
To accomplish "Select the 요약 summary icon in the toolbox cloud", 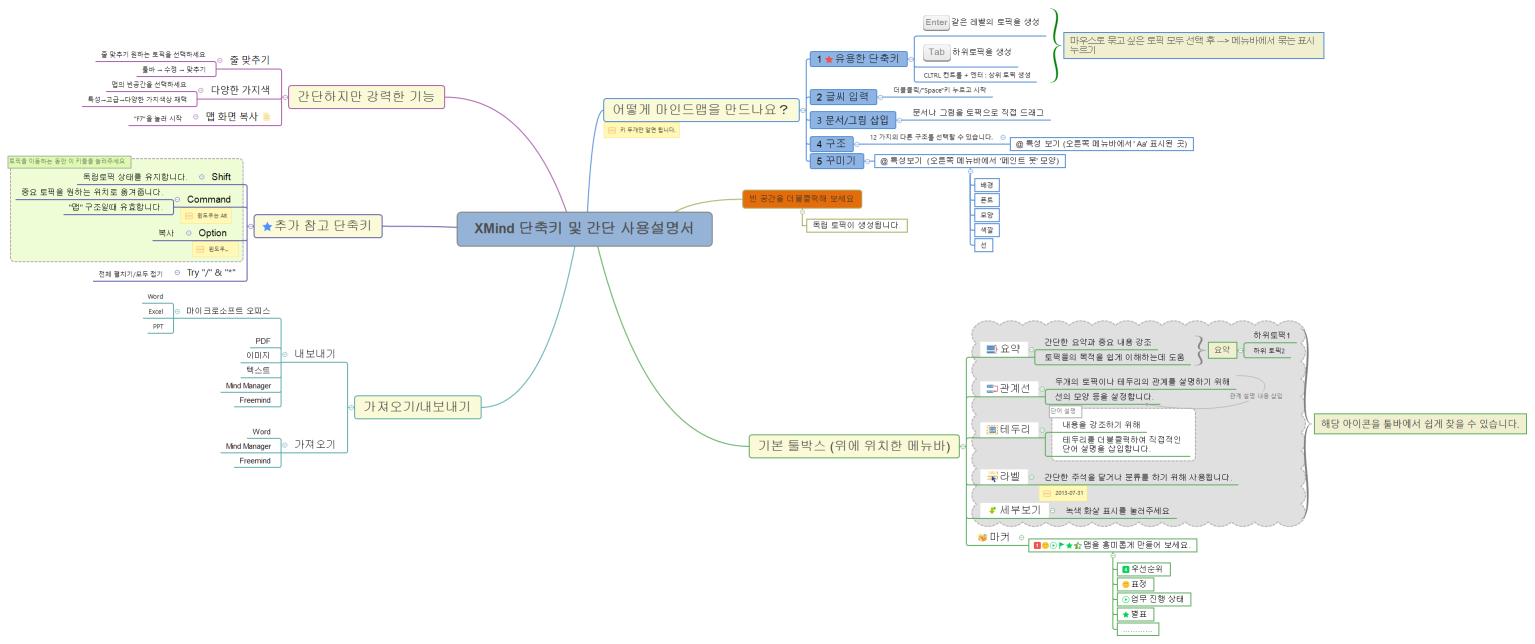I will click(990, 347).
